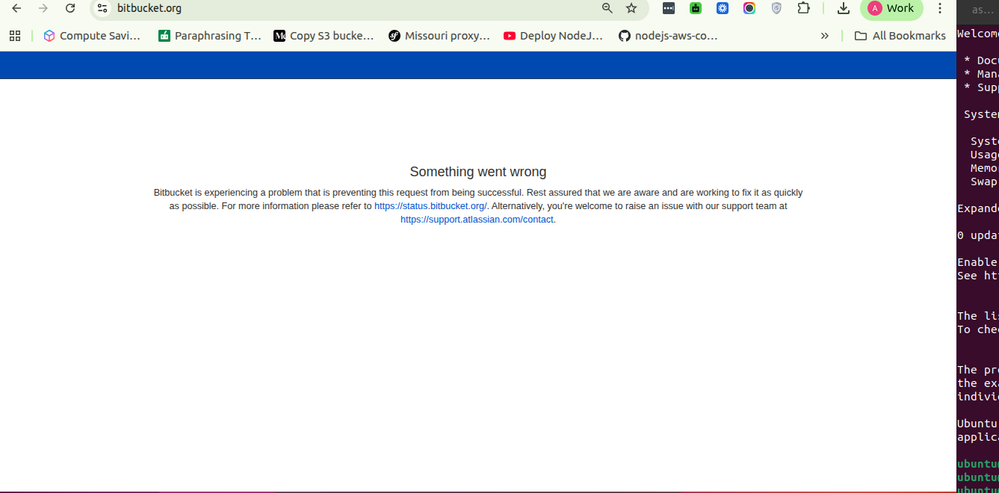Open the All Bookmarks folder
This screenshot has height=493, width=999.
(x=900, y=36)
